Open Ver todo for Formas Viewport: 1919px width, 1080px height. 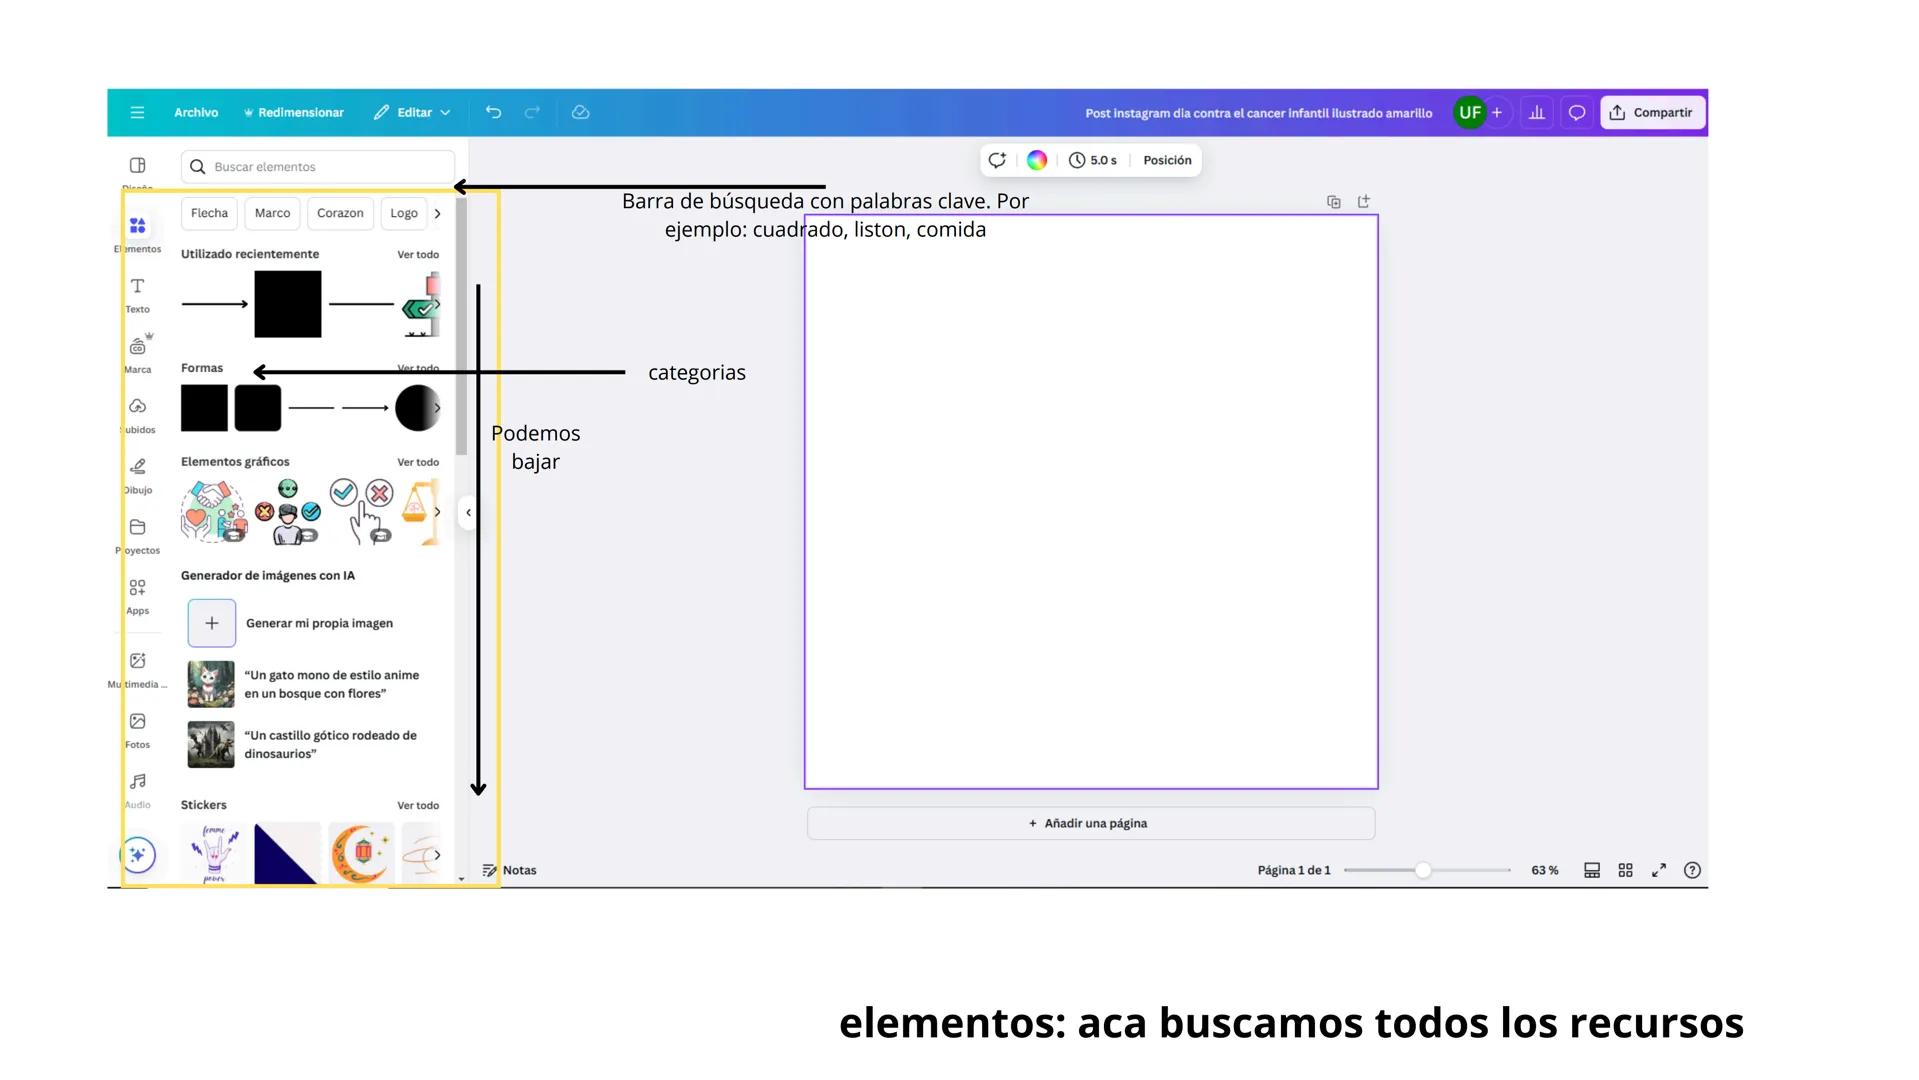[x=418, y=368]
